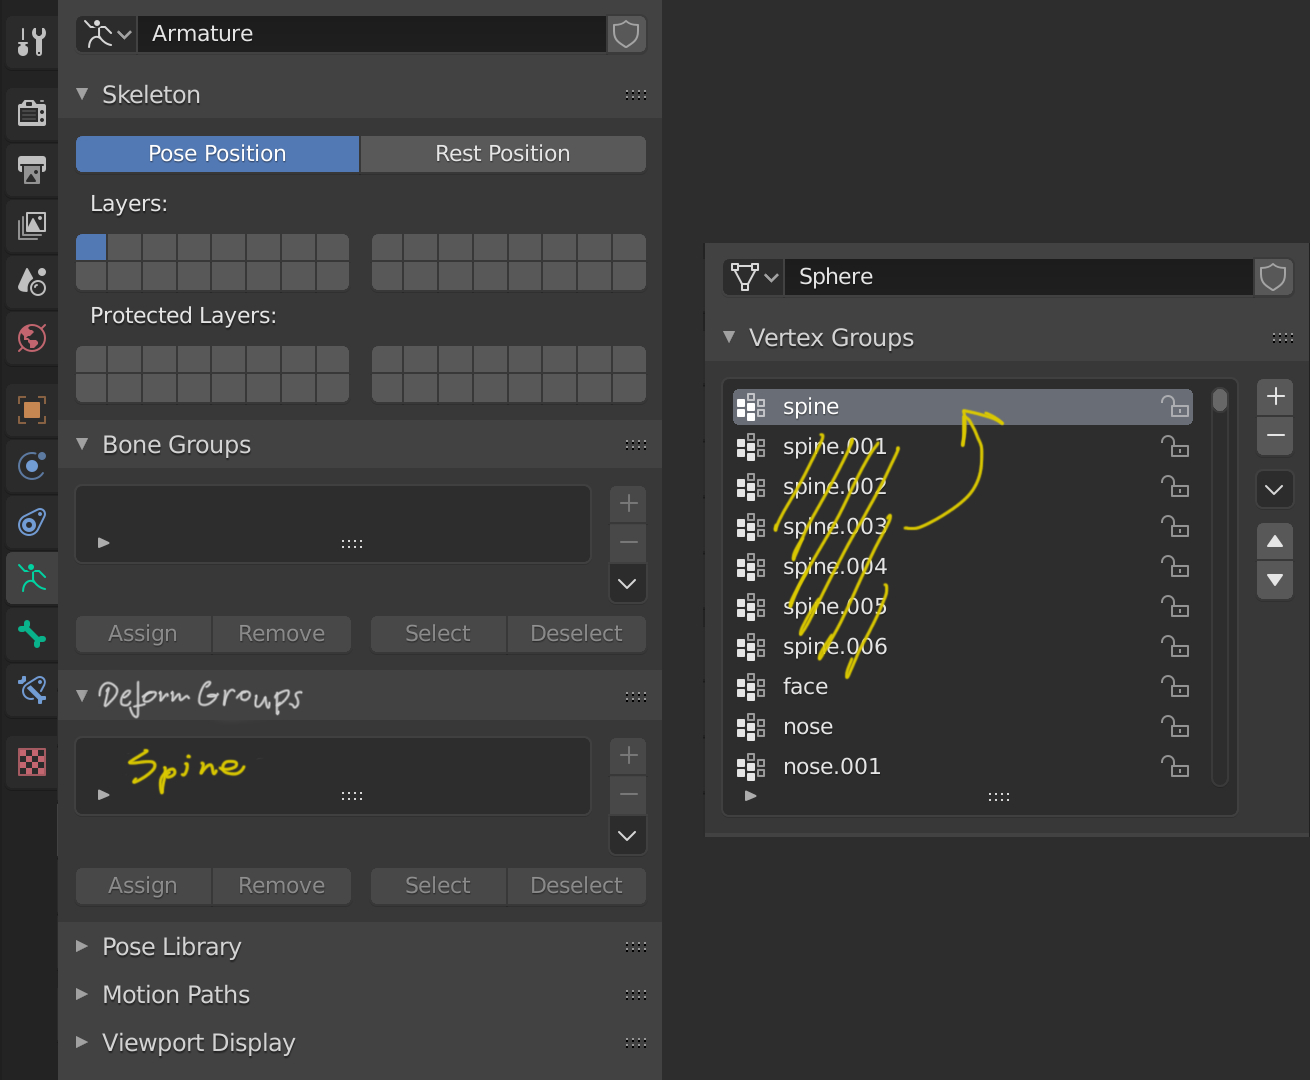Enable the first armature layer button

[x=91, y=247]
